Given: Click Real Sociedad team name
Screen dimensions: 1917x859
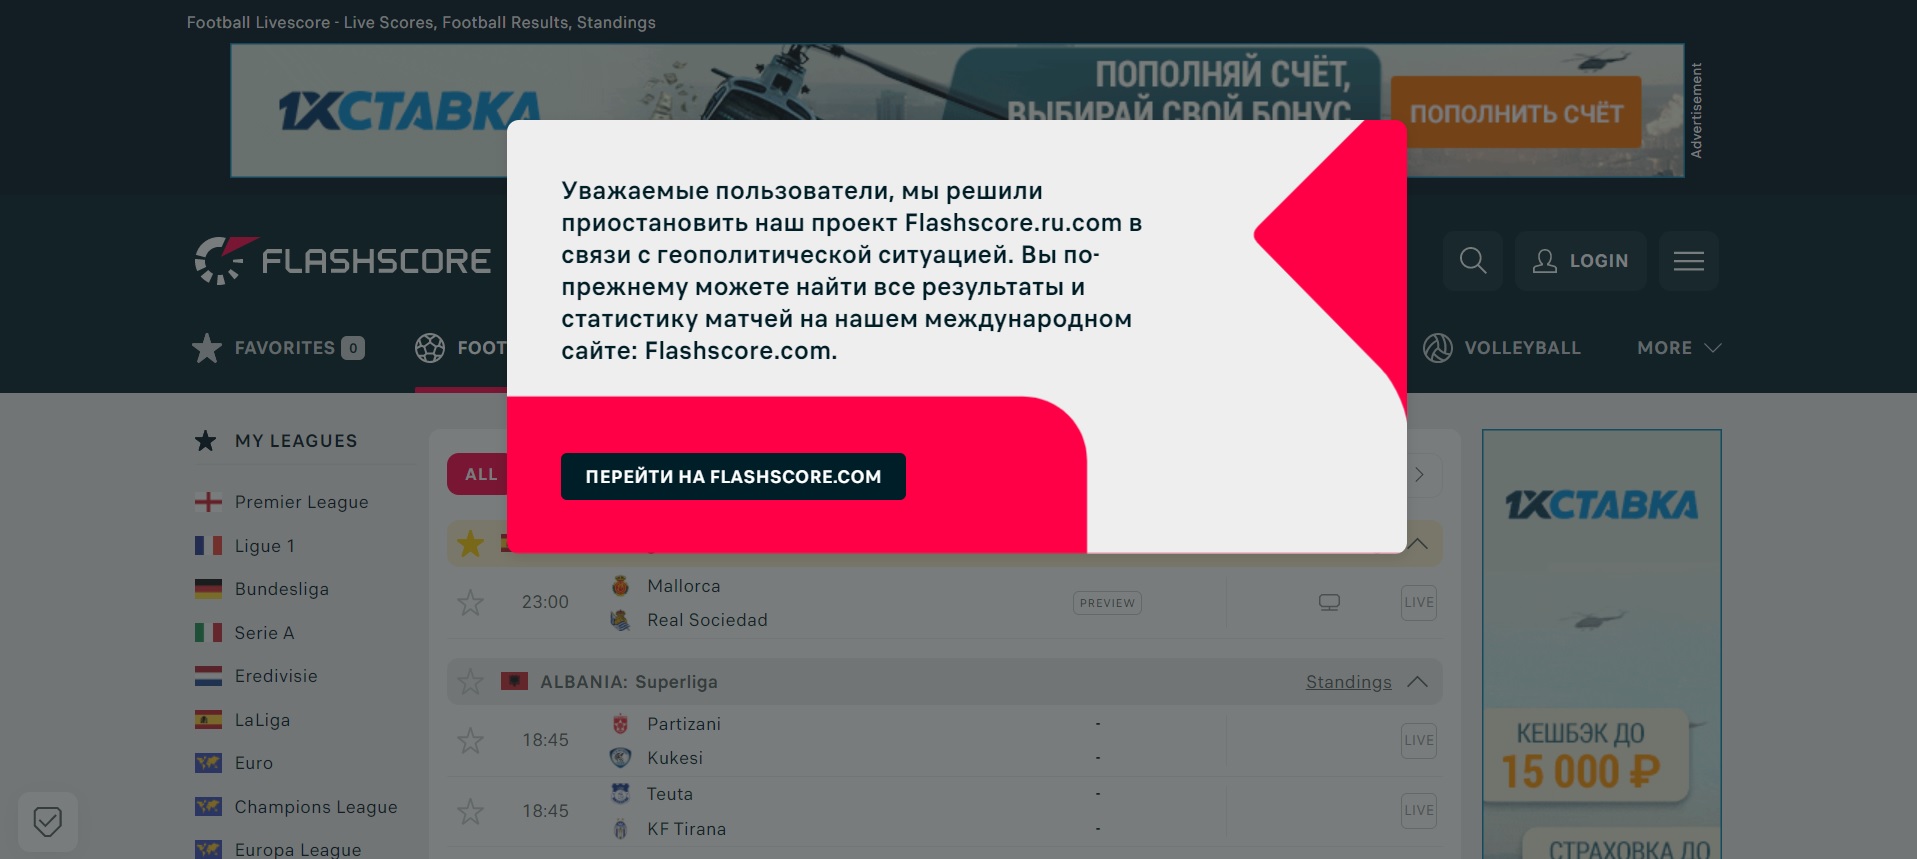Looking at the screenshot, I should point(707,620).
